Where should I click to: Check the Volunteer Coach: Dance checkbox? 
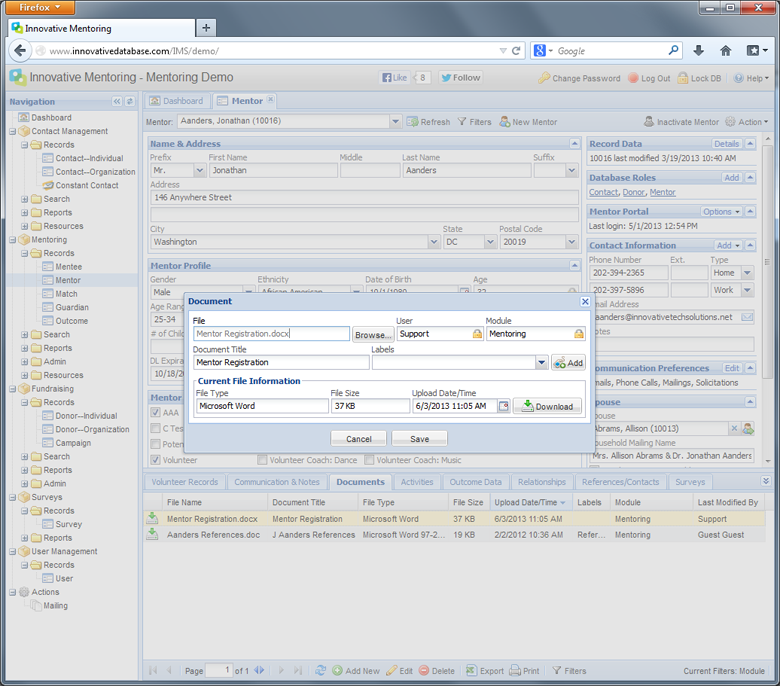pyautogui.click(x=262, y=460)
